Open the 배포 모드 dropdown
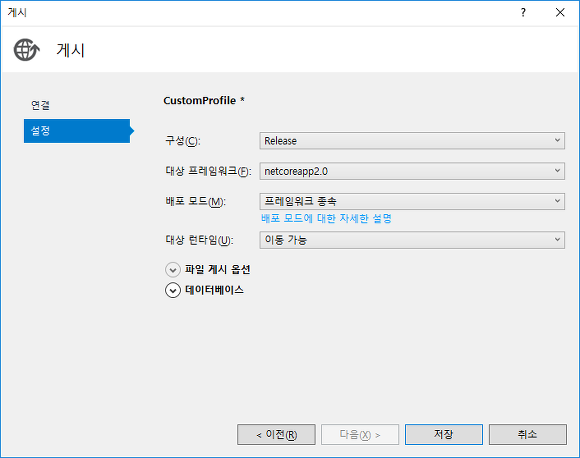580x458 pixels. tap(412, 201)
